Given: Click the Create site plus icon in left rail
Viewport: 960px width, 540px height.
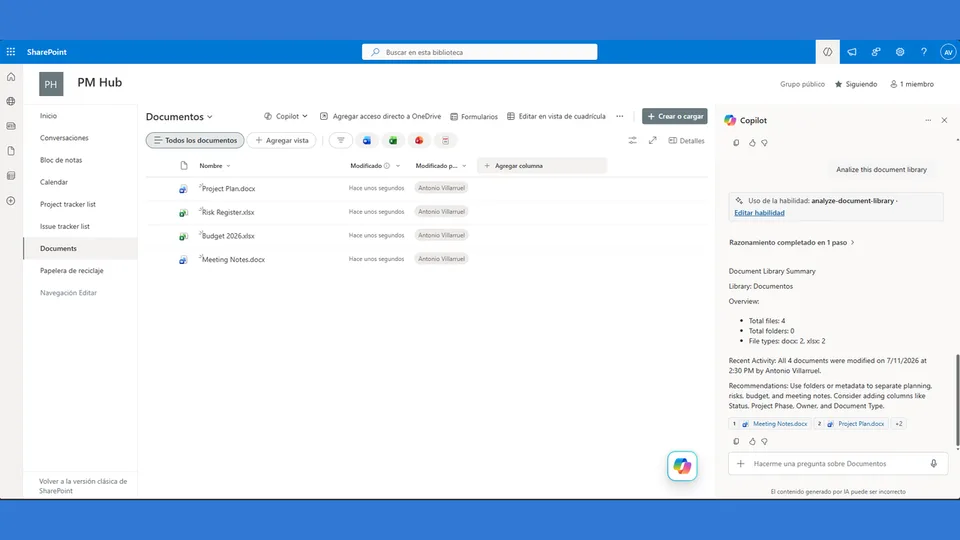Looking at the screenshot, I should (11, 201).
